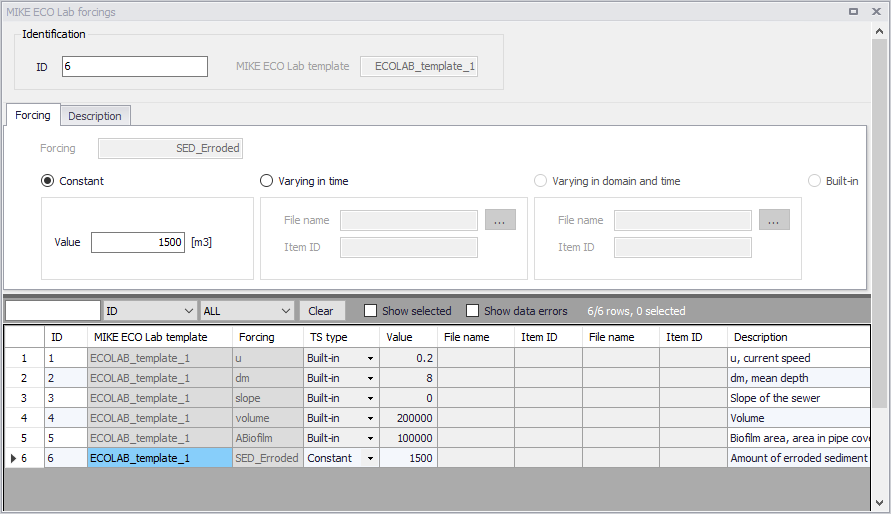This screenshot has height=514, width=891.
Task: Click value cell 1500 in table row 6
Action: 409,458
